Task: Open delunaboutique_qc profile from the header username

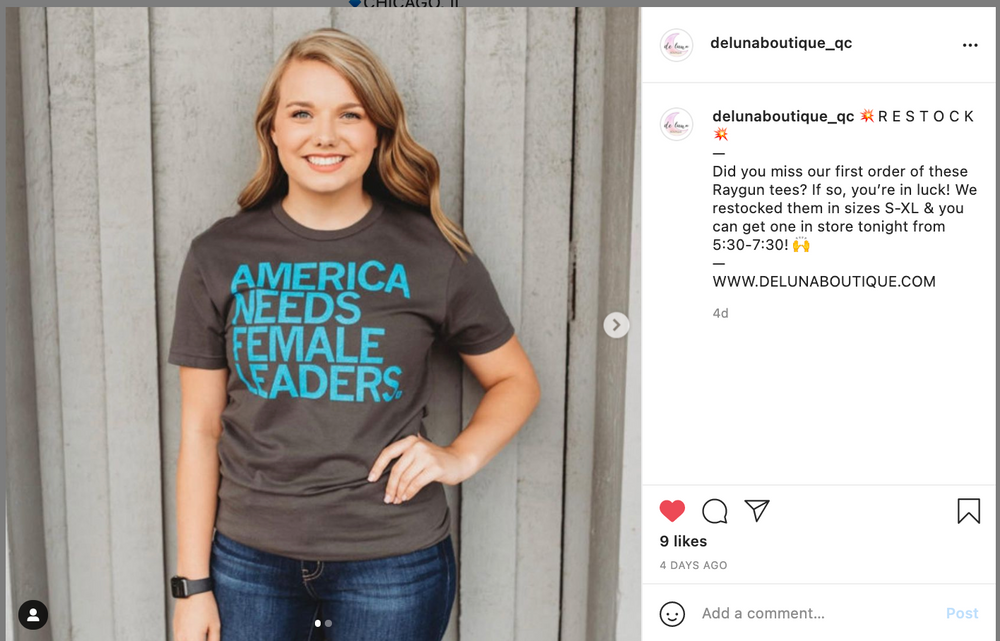Action: [x=780, y=43]
